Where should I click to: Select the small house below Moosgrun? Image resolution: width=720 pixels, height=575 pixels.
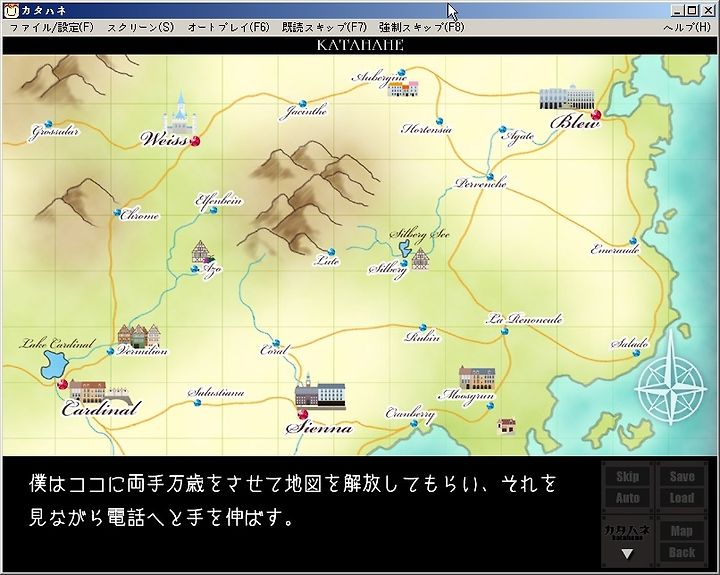coord(506,425)
